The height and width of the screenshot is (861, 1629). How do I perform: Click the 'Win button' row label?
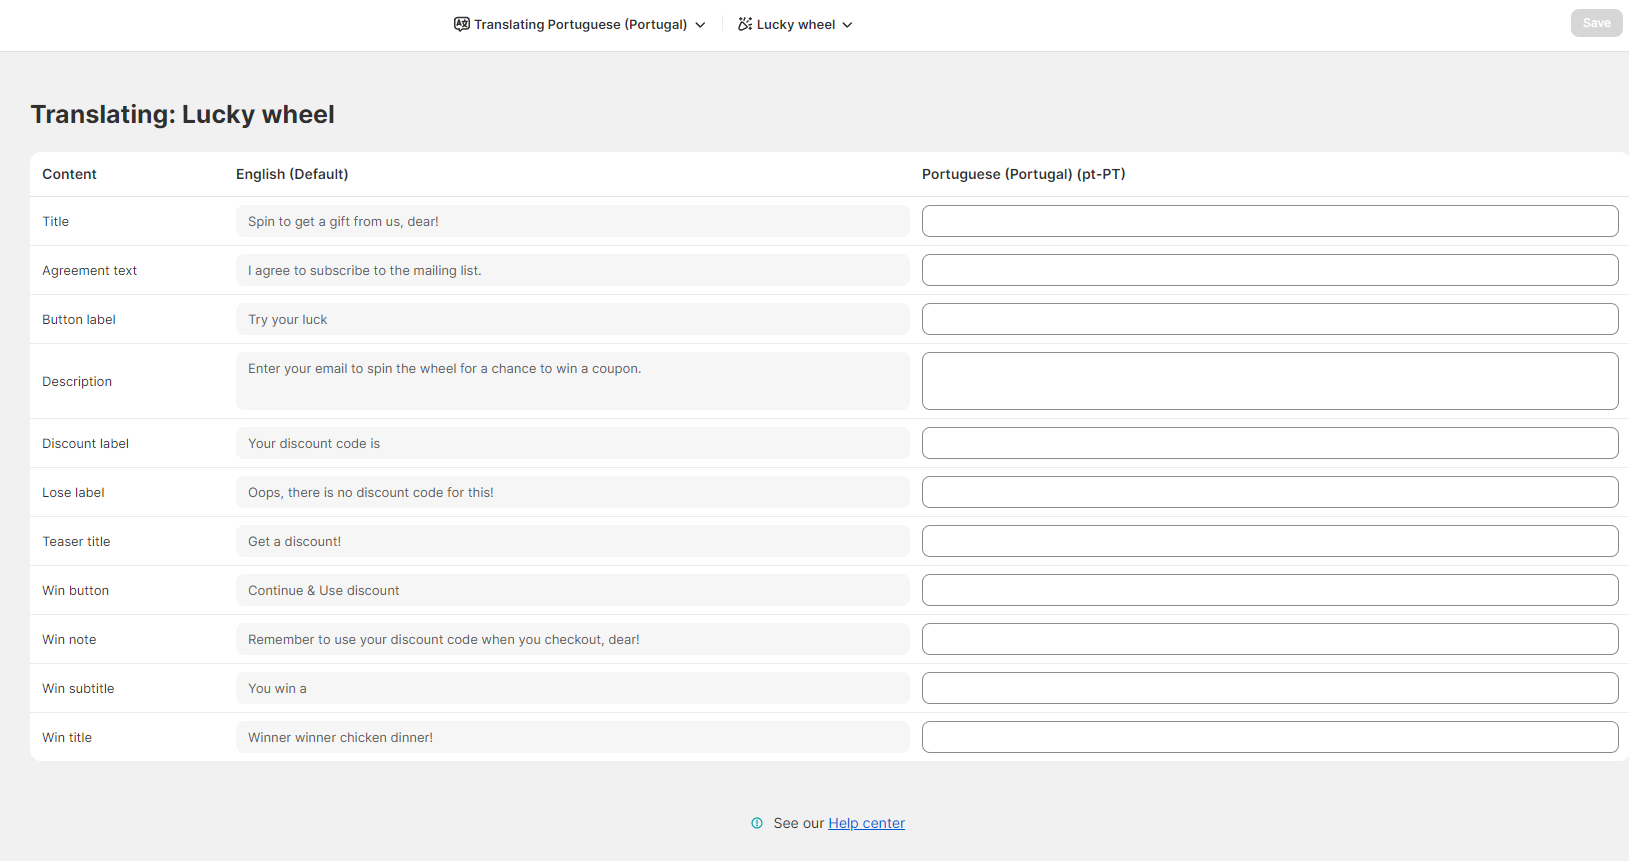point(75,591)
